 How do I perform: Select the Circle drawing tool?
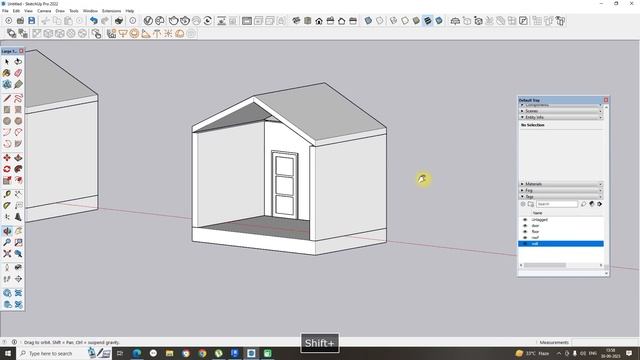tap(7, 121)
